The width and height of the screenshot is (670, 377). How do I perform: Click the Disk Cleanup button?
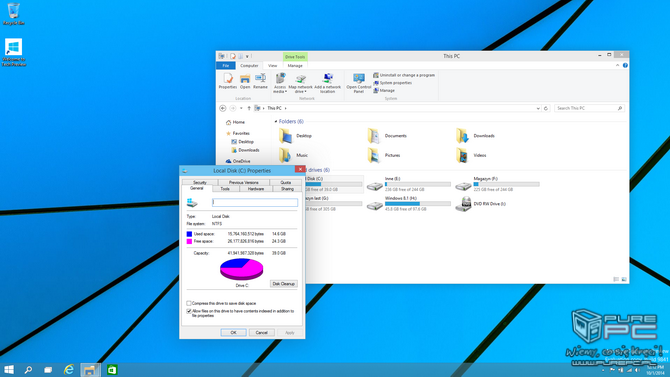tap(283, 284)
